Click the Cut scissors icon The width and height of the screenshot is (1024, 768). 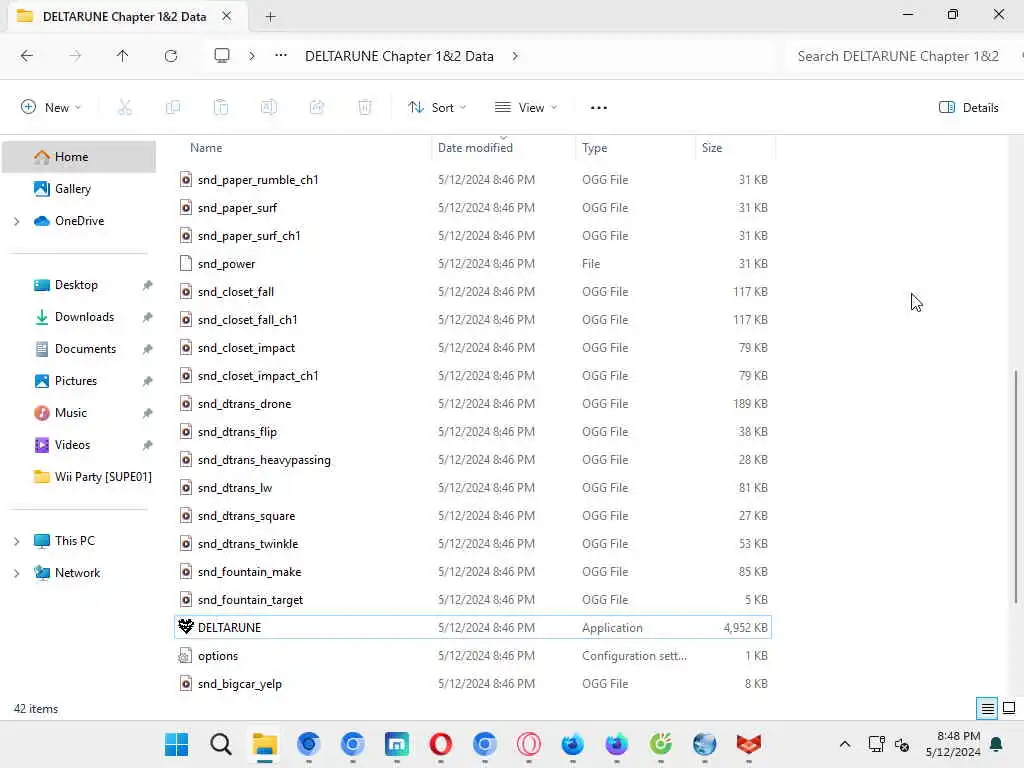125,108
